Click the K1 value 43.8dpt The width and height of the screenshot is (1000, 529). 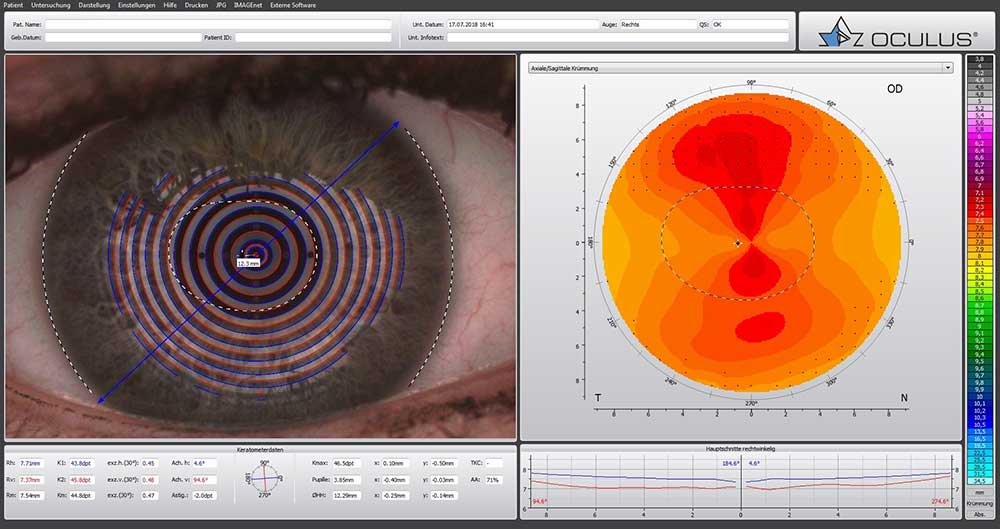click(x=82, y=463)
